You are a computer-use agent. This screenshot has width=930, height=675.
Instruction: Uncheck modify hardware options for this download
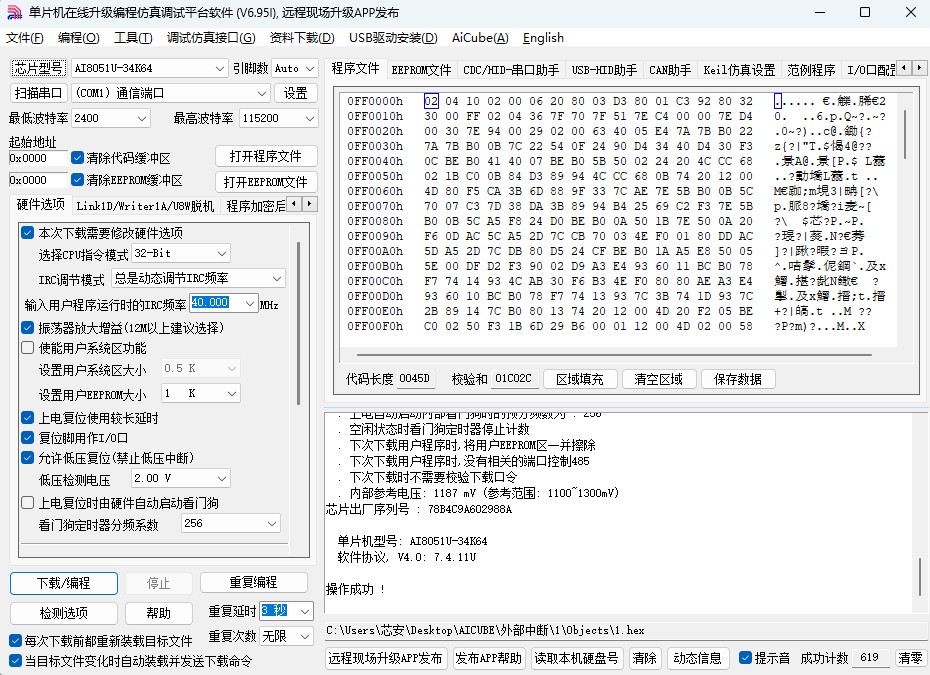click(27, 233)
